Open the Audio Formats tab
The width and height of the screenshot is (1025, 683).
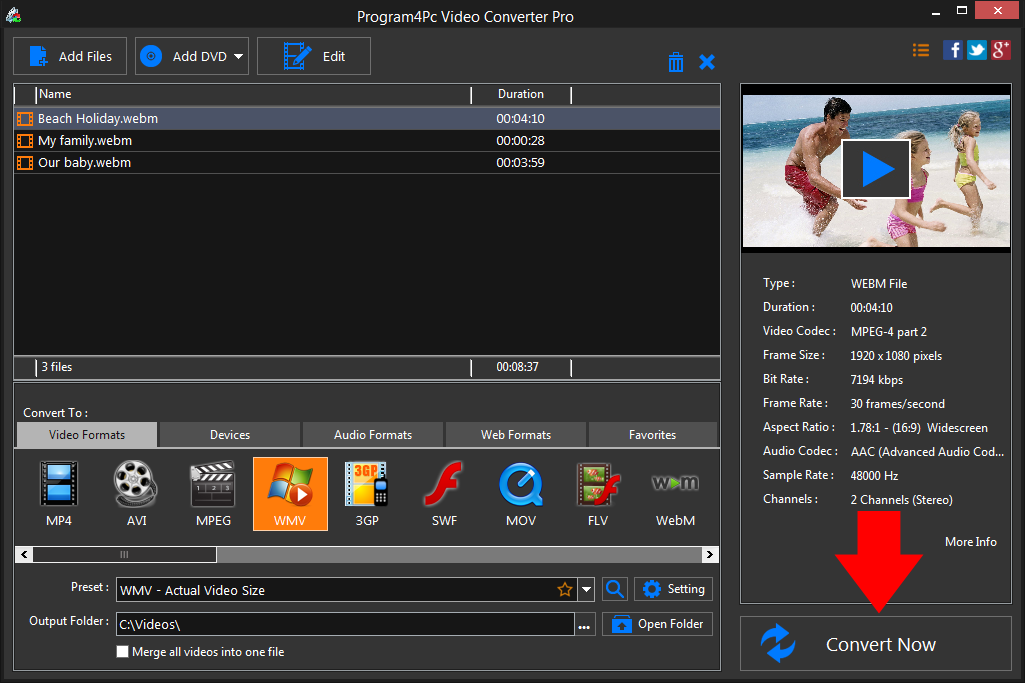click(372, 434)
